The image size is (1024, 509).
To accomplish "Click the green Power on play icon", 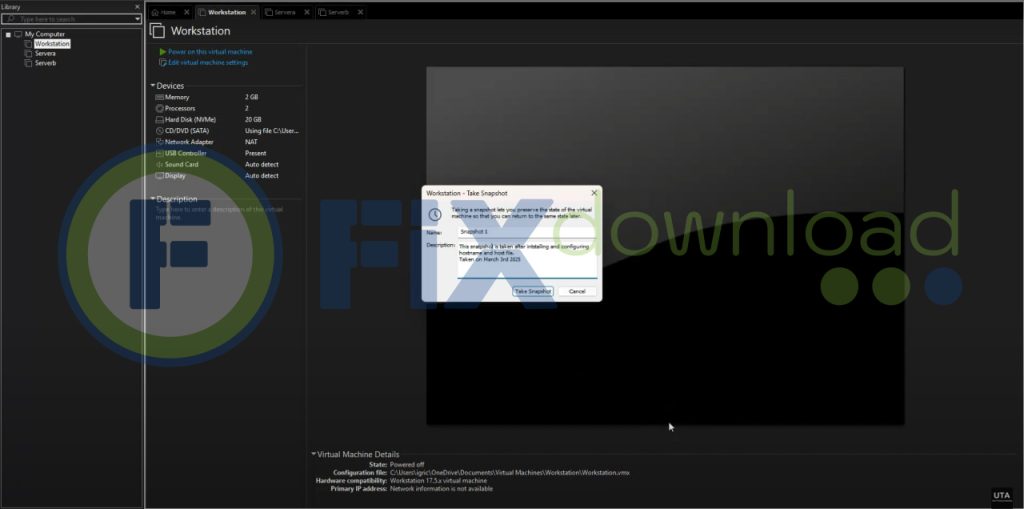I will [162, 52].
